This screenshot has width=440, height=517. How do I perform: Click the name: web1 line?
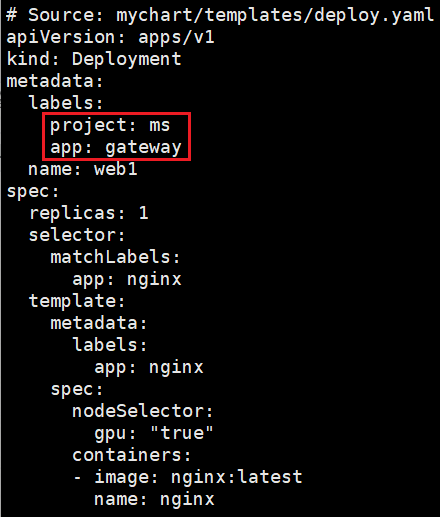coord(83,169)
